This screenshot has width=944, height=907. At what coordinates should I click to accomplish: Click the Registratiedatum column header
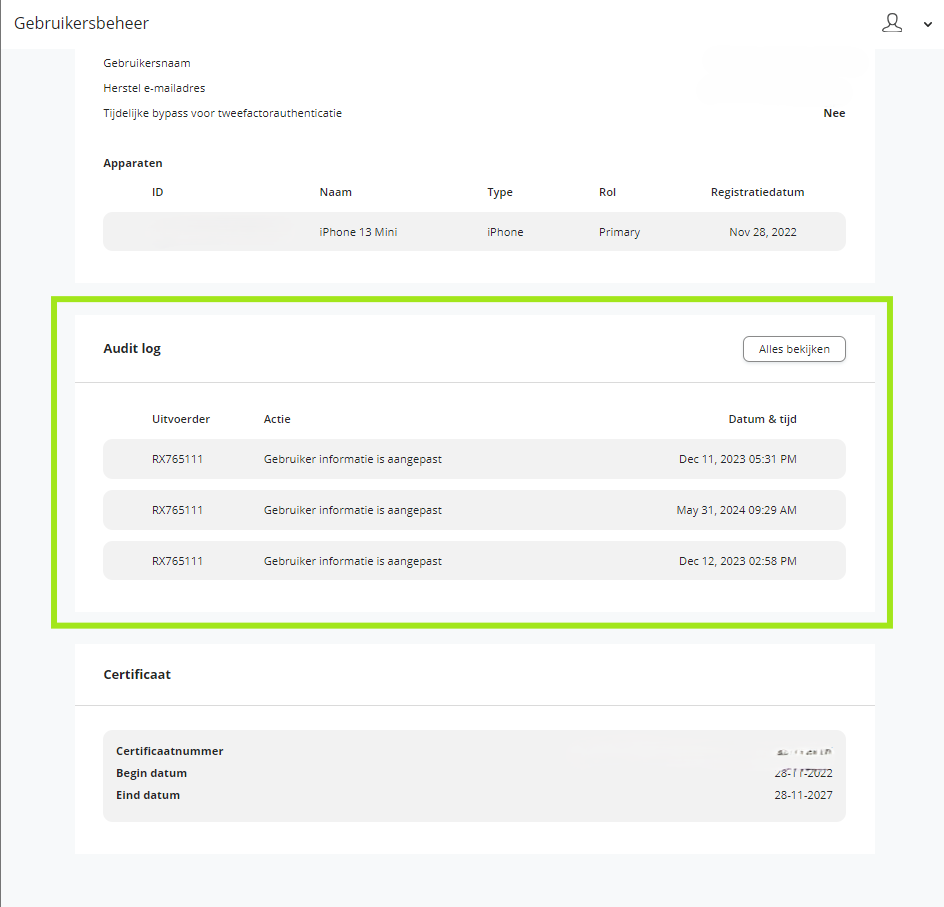757,192
